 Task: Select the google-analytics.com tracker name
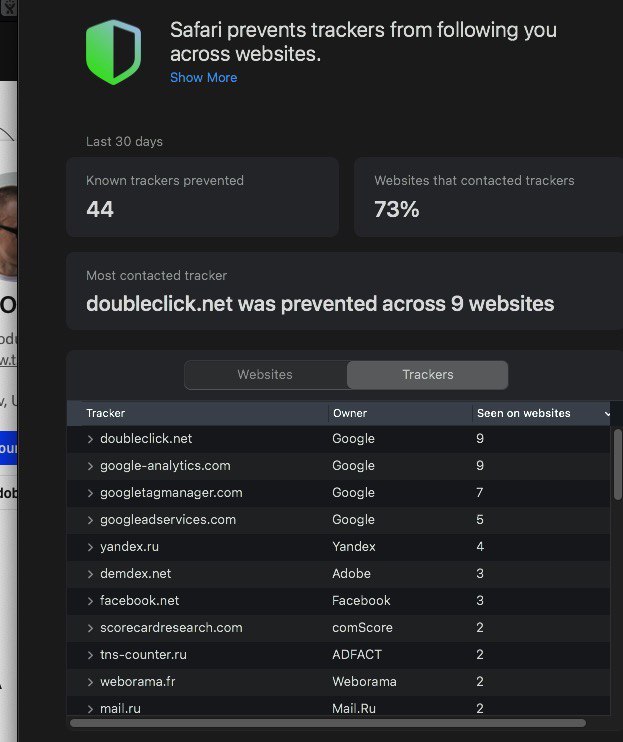(x=165, y=466)
